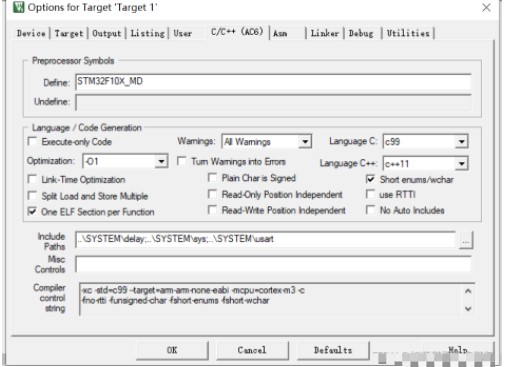Enable Execute-only Code checkbox
Screen dimensions: 505x367
point(32,141)
